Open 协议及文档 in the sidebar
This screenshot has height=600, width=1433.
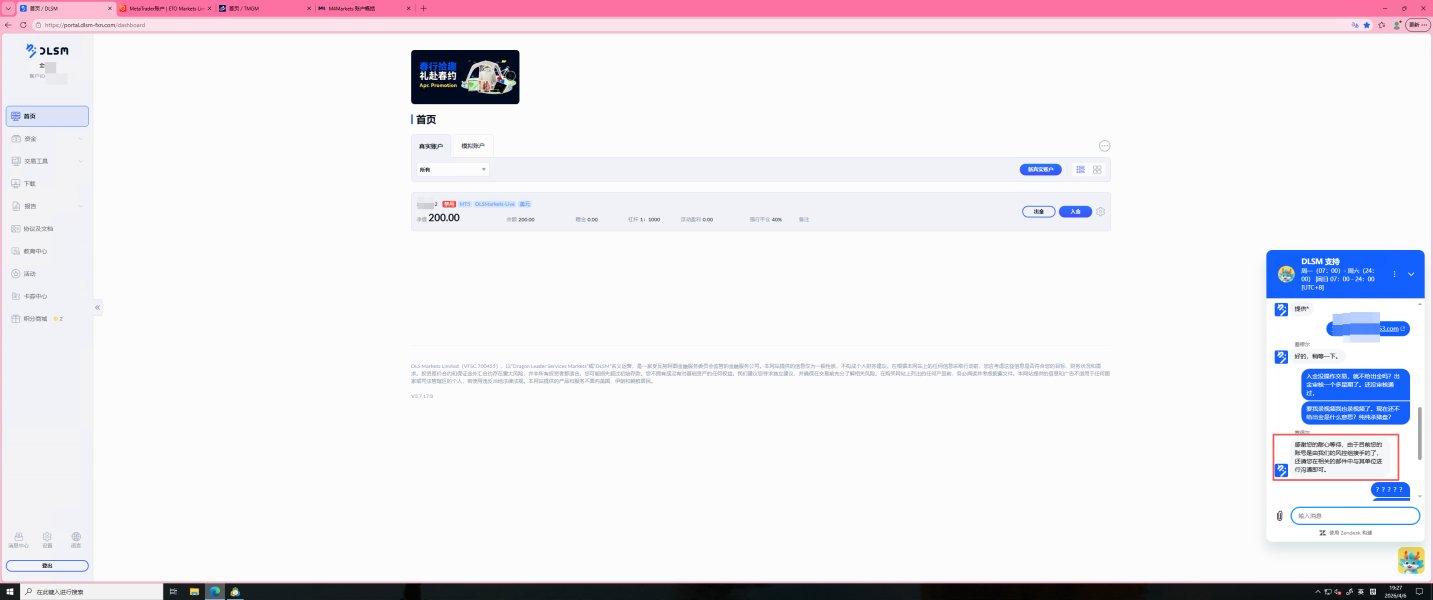(47, 229)
